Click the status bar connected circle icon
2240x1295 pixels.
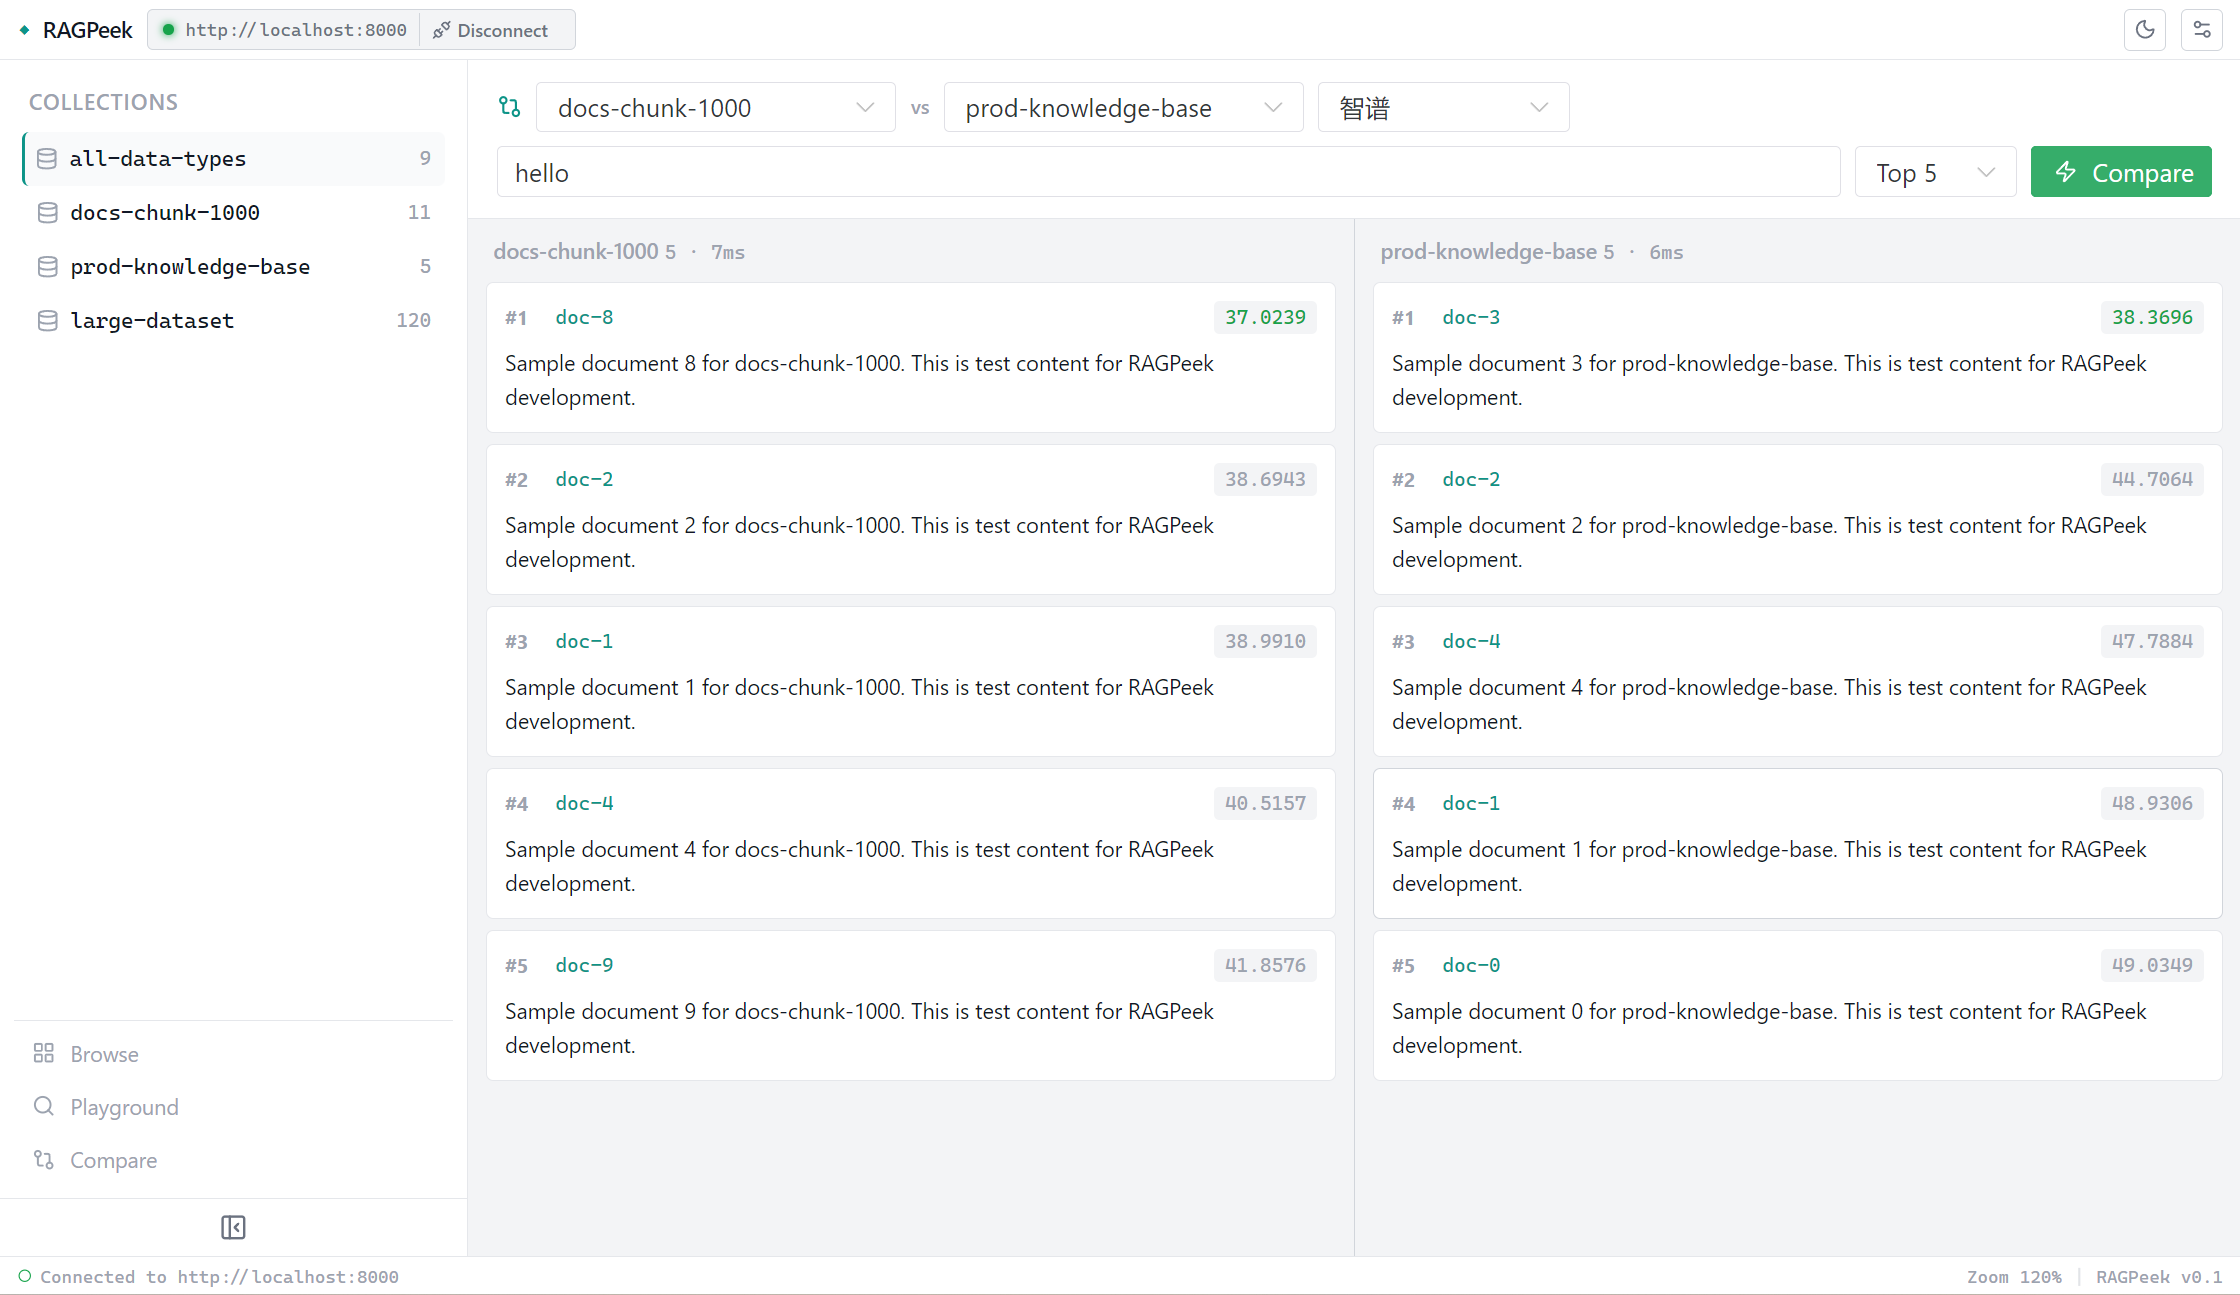(25, 1276)
